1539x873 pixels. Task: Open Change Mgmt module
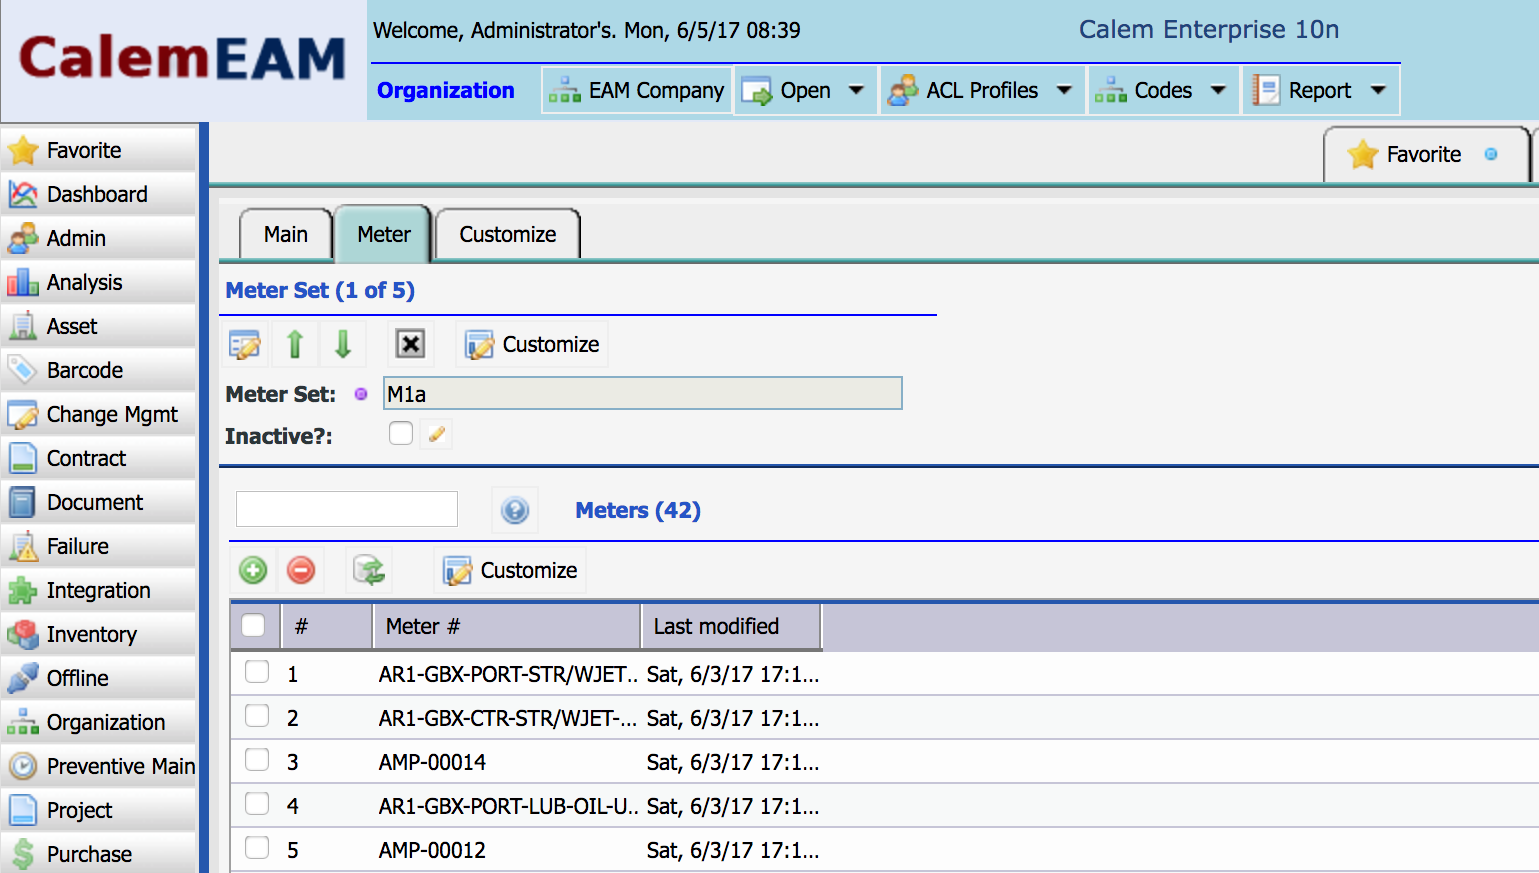point(98,414)
